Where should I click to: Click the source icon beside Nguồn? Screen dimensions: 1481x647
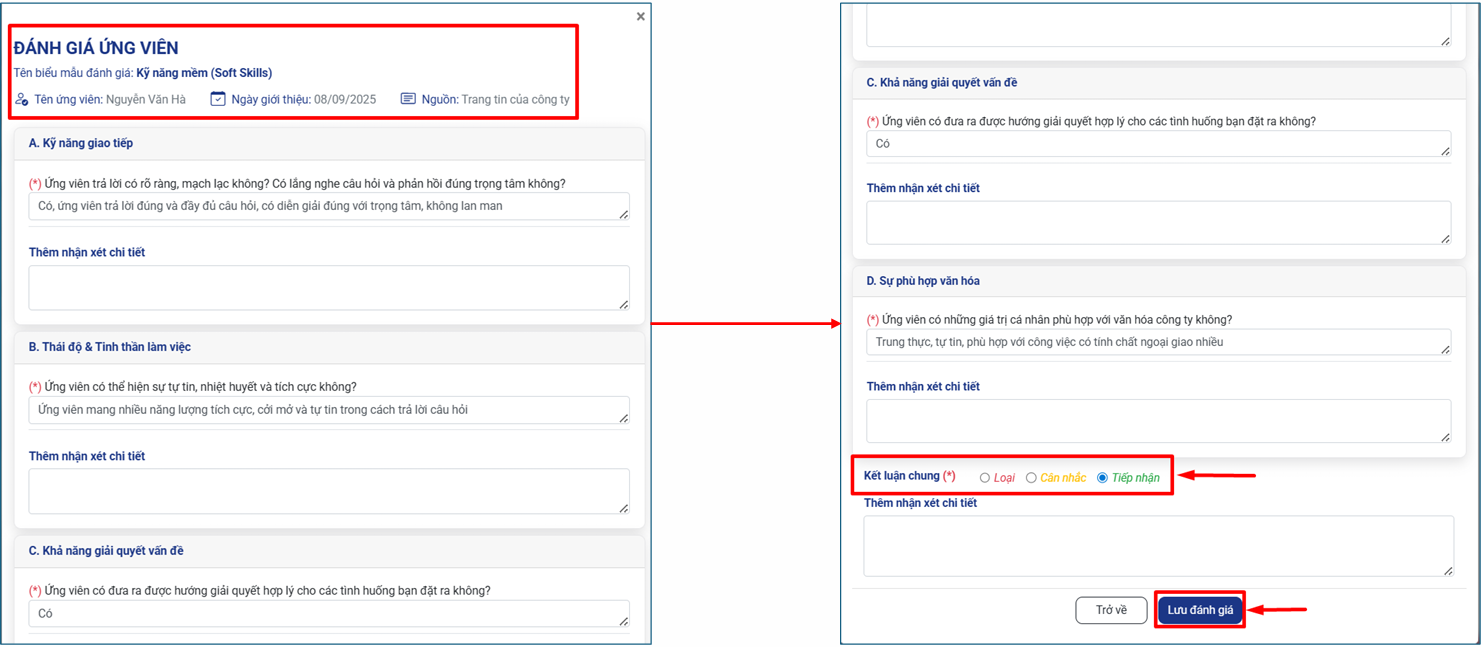[x=408, y=99]
